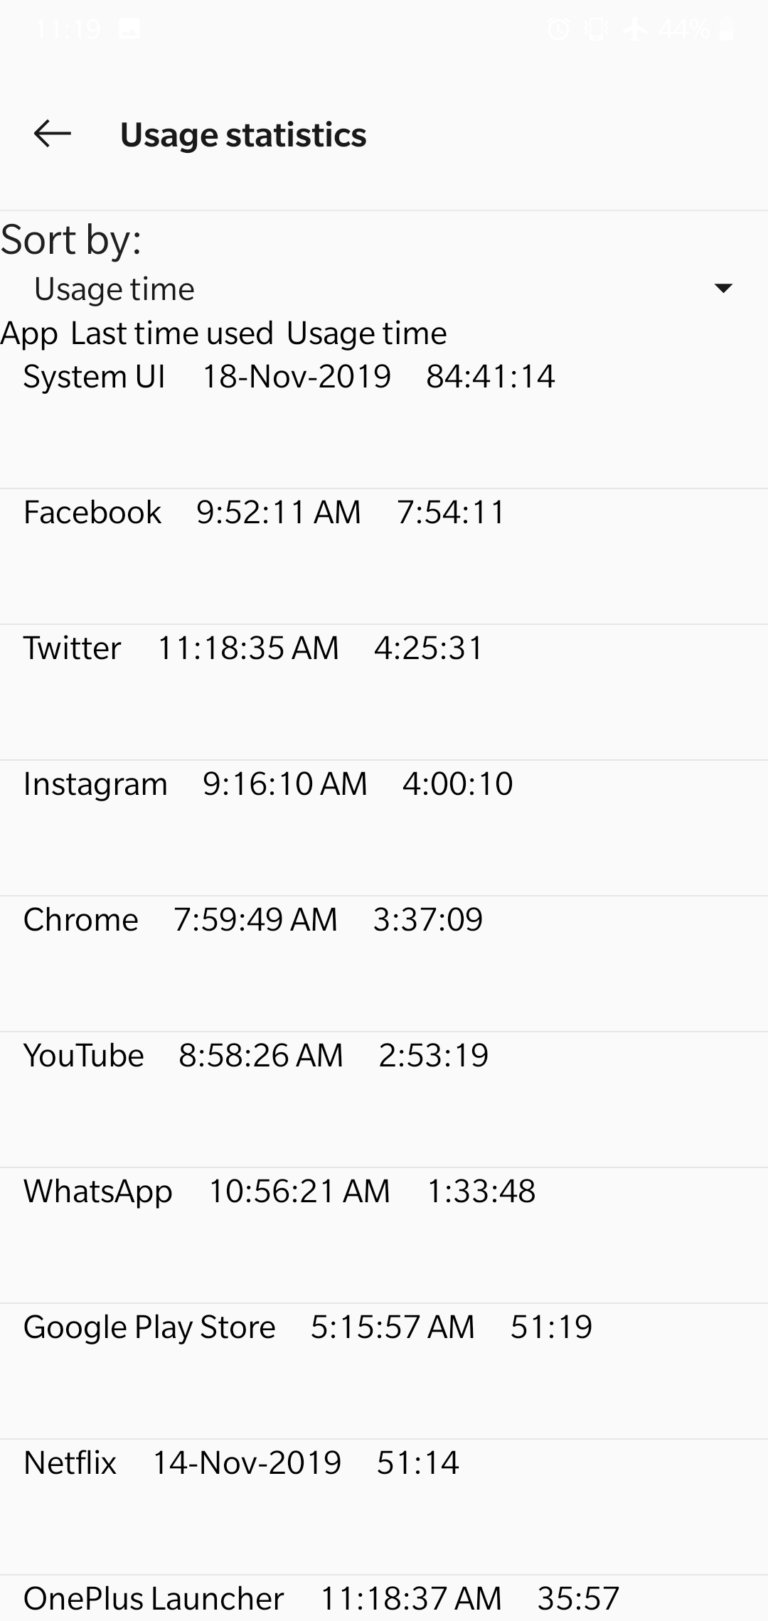Tap the image notification icon

pos(129,29)
